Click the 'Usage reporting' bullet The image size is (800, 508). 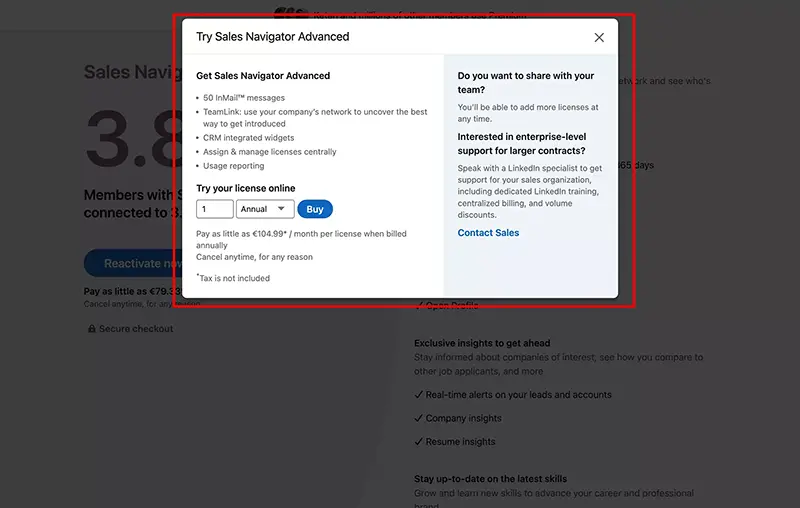point(234,166)
